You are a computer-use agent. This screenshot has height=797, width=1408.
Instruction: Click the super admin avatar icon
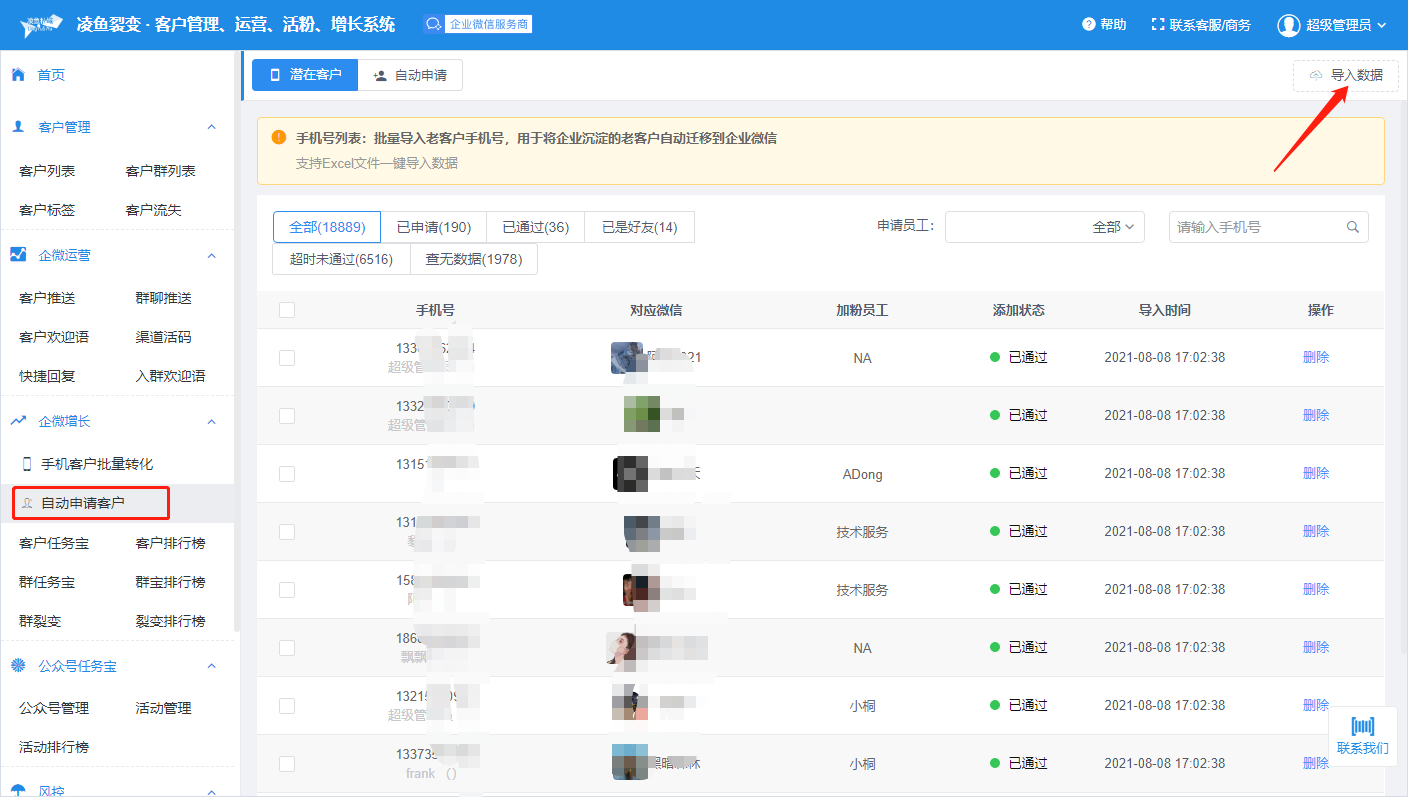pyautogui.click(x=1288, y=25)
